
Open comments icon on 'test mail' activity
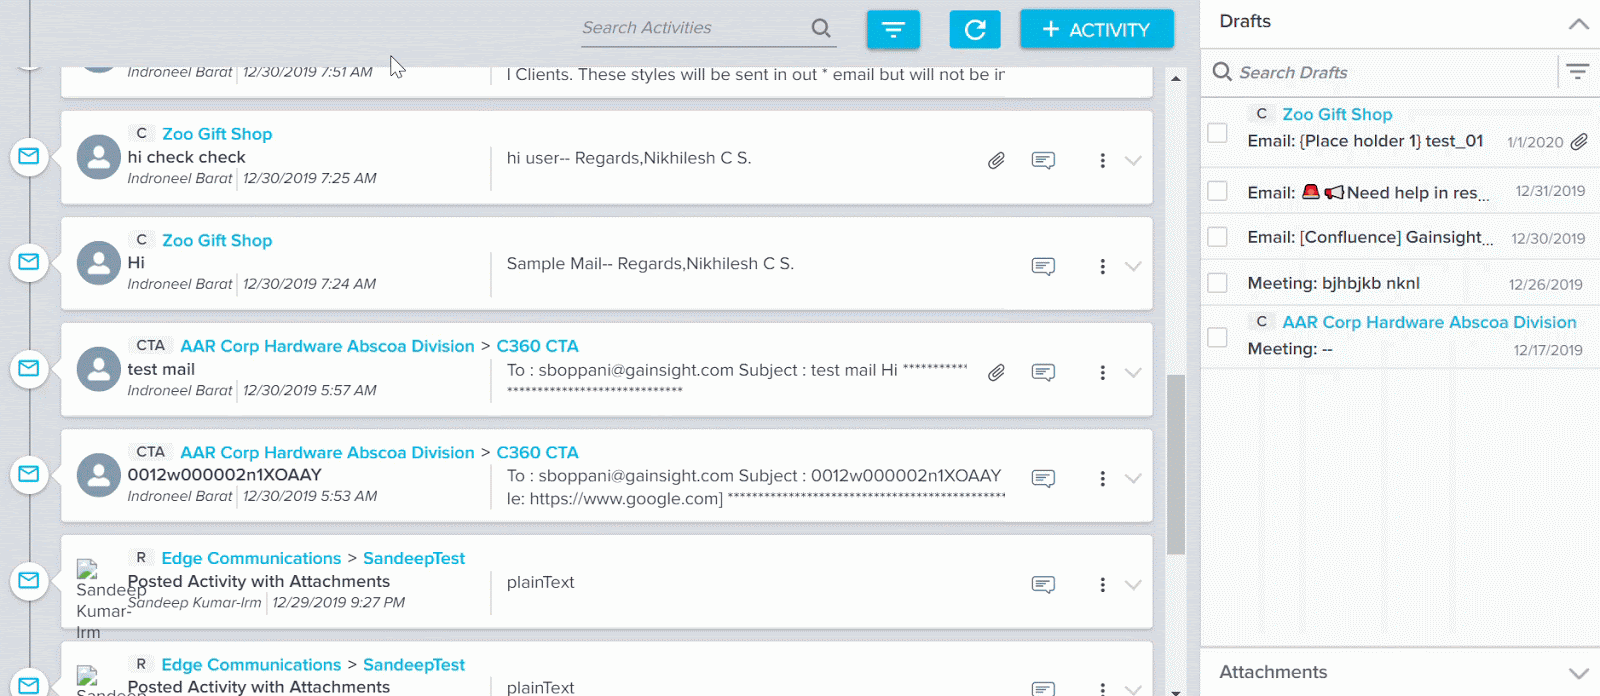[x=1043, y=372]
